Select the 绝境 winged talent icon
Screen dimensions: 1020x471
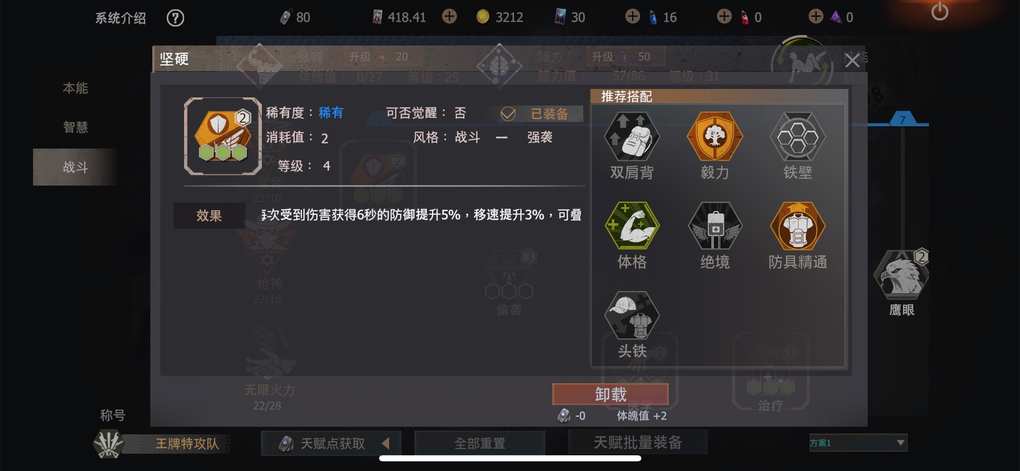click(x=714, y=226)
